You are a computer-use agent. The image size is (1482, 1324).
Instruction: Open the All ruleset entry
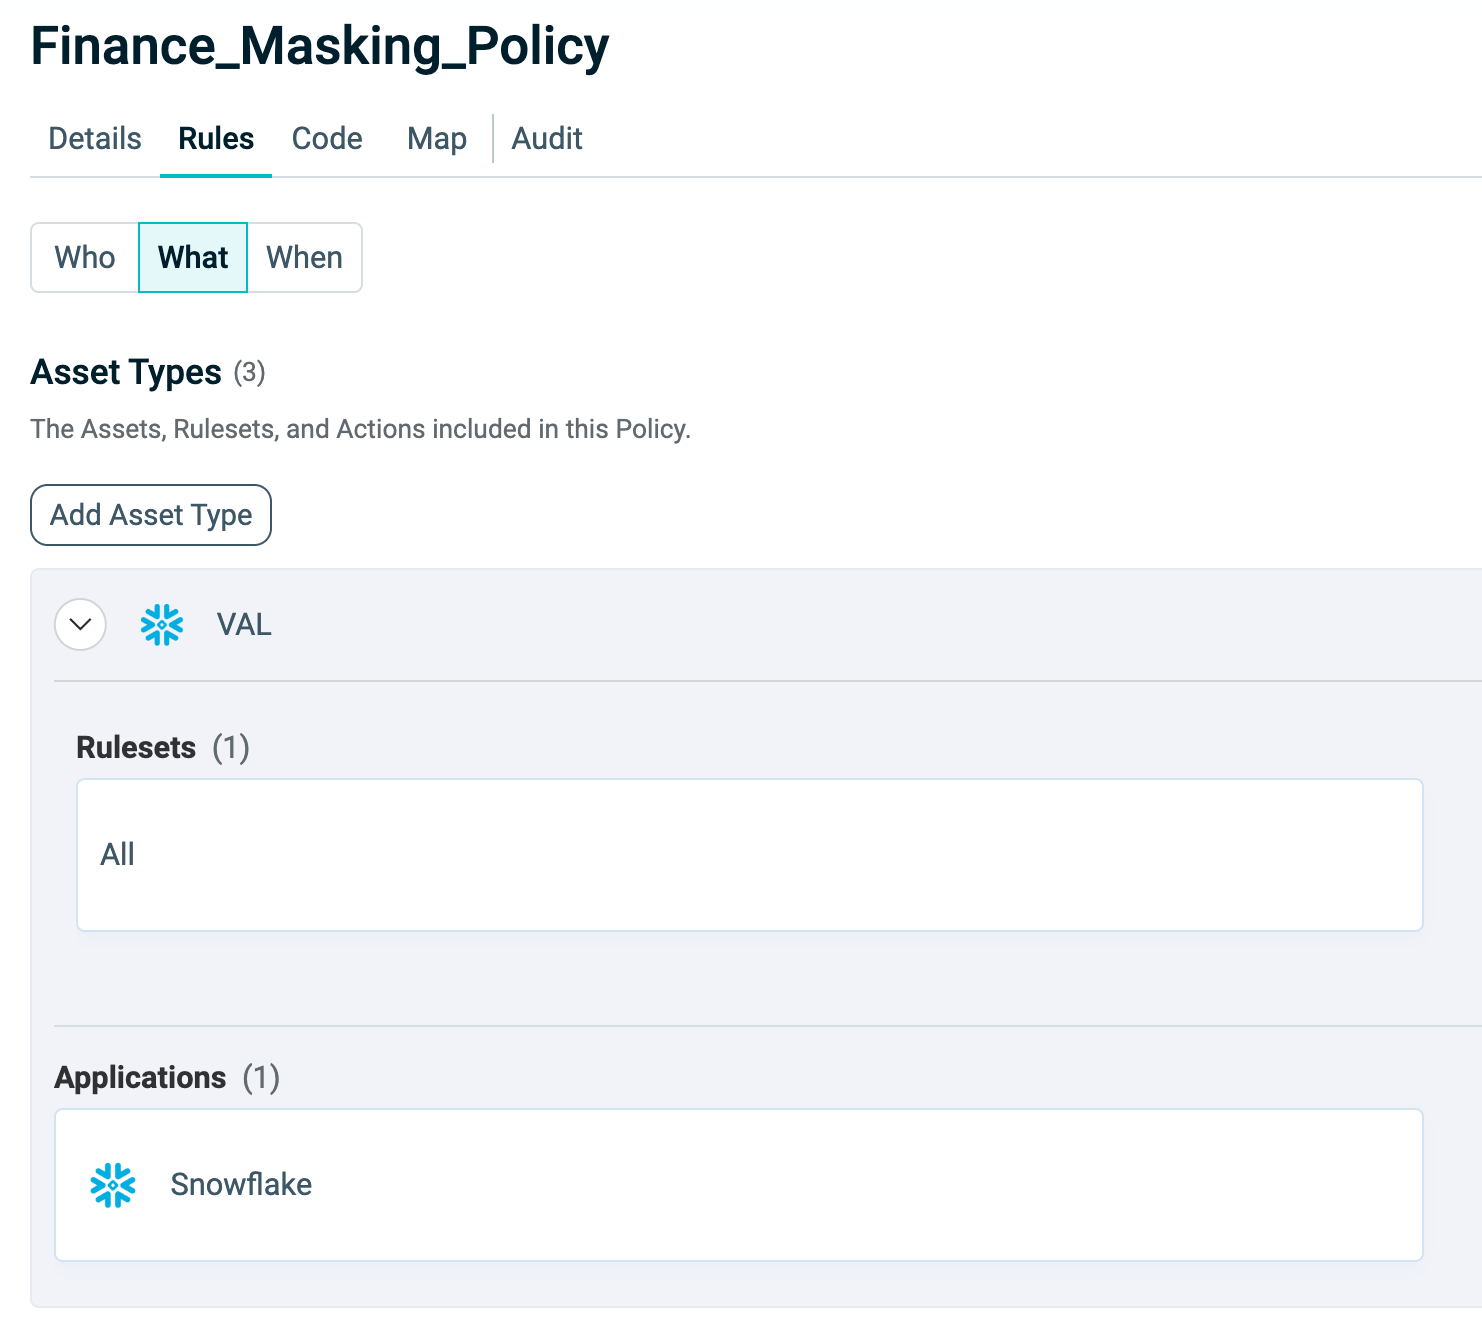click(118, 854)
